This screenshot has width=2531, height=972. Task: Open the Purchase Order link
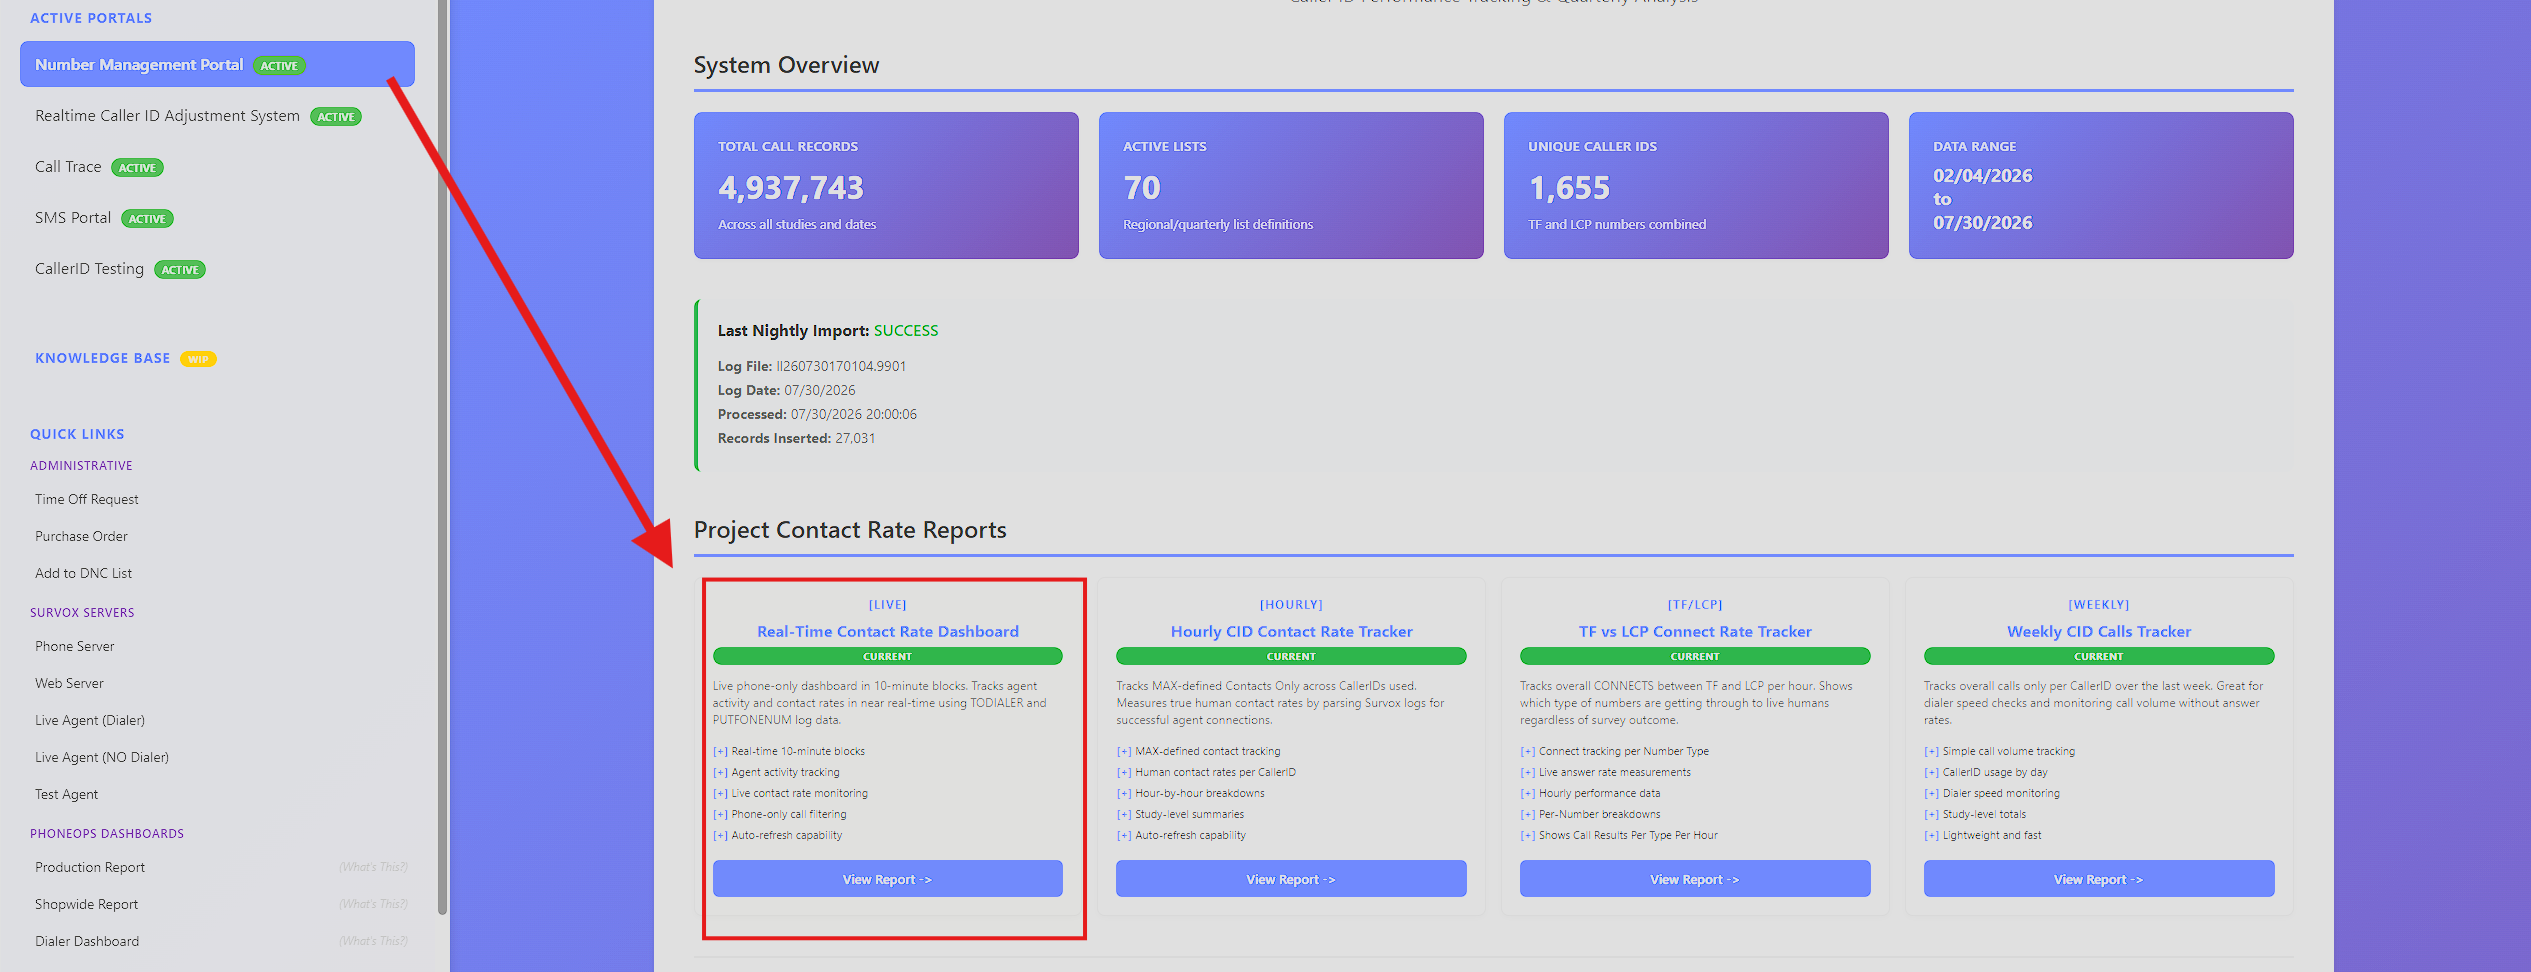(x=81, y=536)
